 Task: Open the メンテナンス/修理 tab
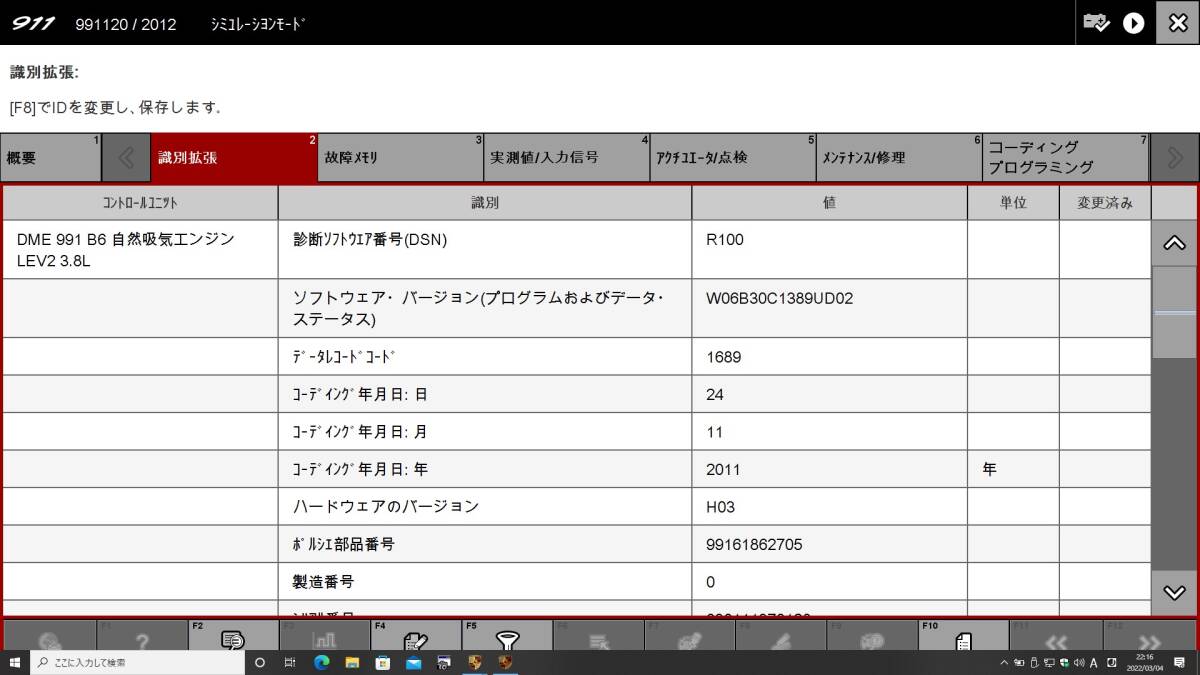899,157
